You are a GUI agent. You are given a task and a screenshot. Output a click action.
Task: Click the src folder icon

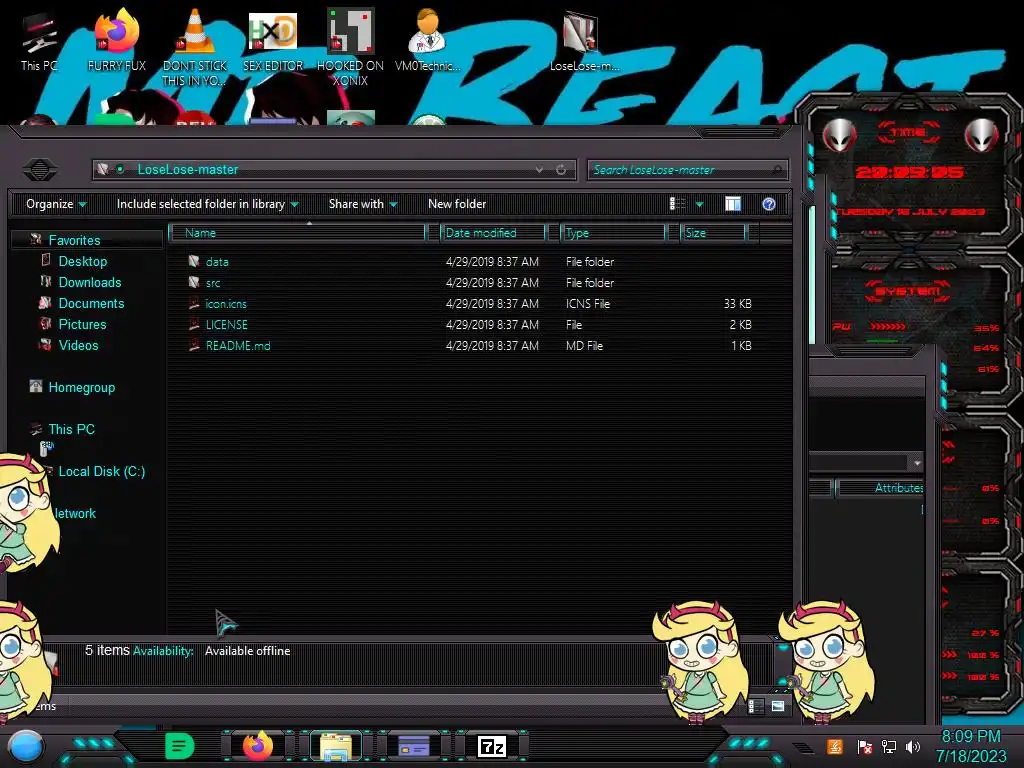194,282
